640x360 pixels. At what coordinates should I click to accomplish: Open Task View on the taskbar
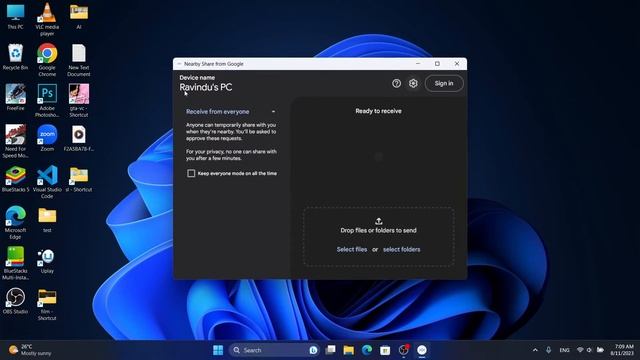[x=330, y=350]
